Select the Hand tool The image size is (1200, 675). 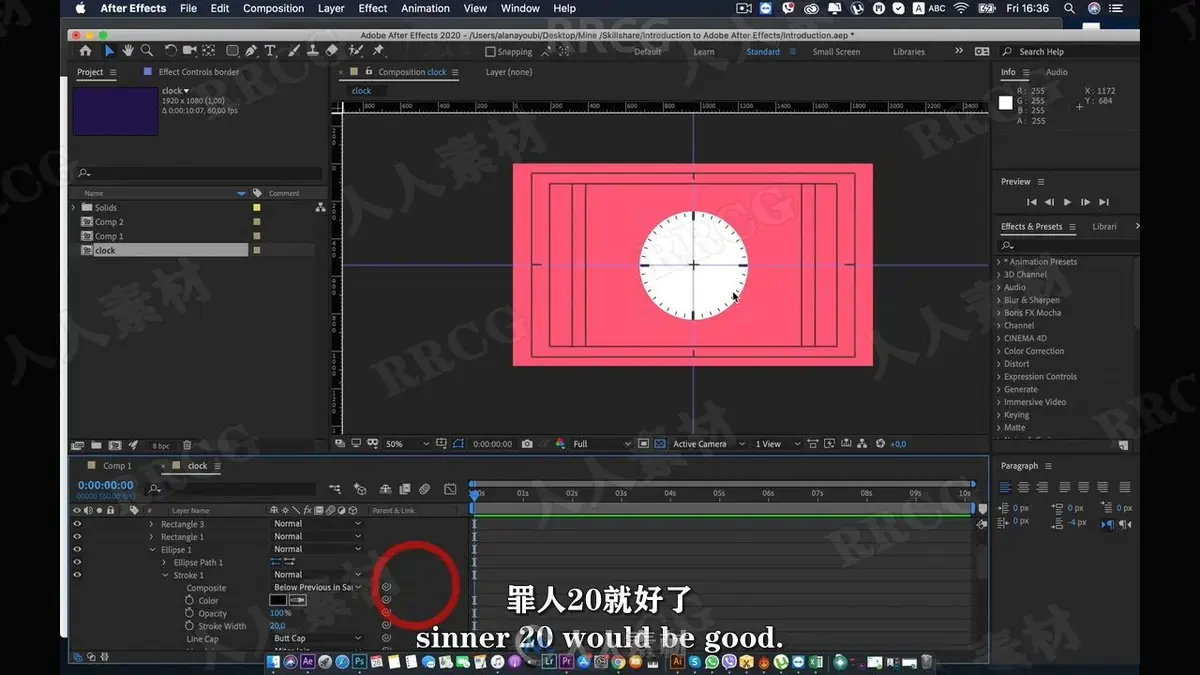pyautogui.click(x=128, y=51)
